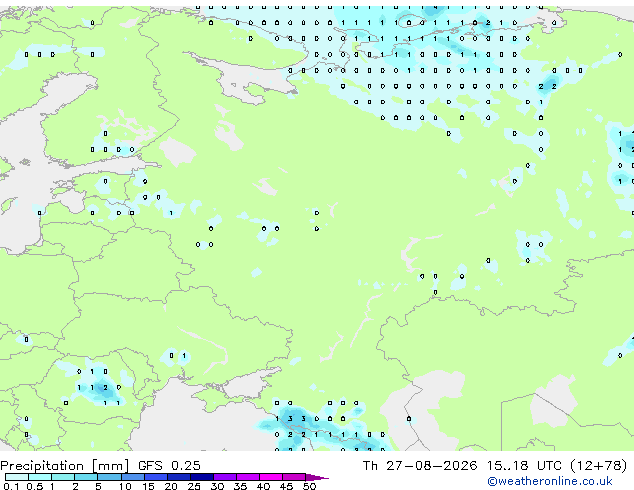Select the 25–30 mm navy legend swatch
This screenshot has width=634, height=490.
202,477
